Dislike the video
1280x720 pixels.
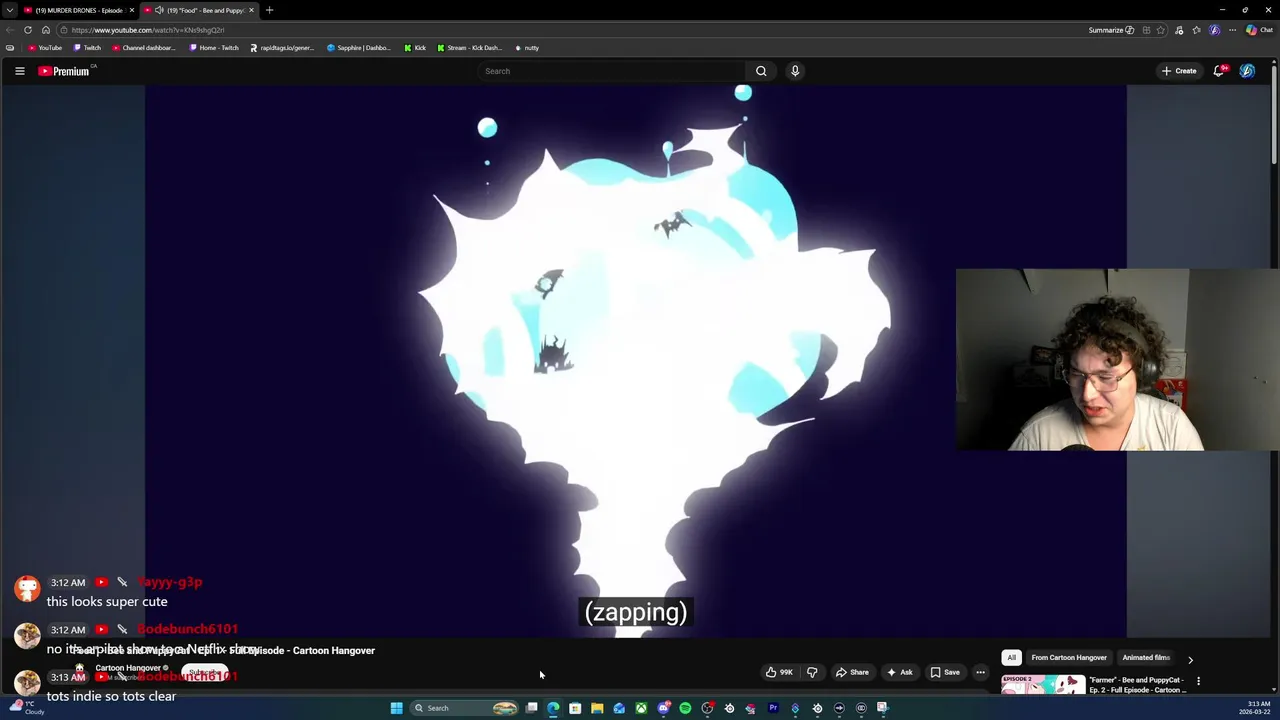coord(812,672)
